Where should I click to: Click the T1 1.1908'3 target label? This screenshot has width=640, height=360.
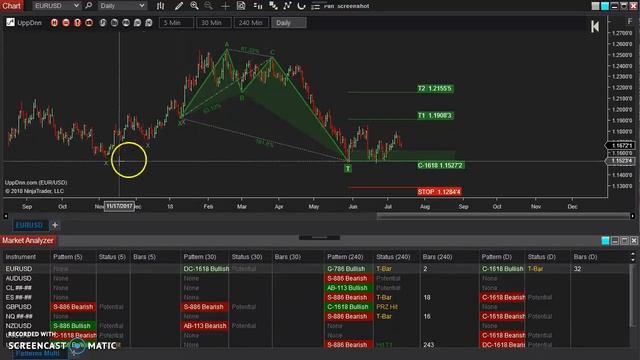[435, 116]
